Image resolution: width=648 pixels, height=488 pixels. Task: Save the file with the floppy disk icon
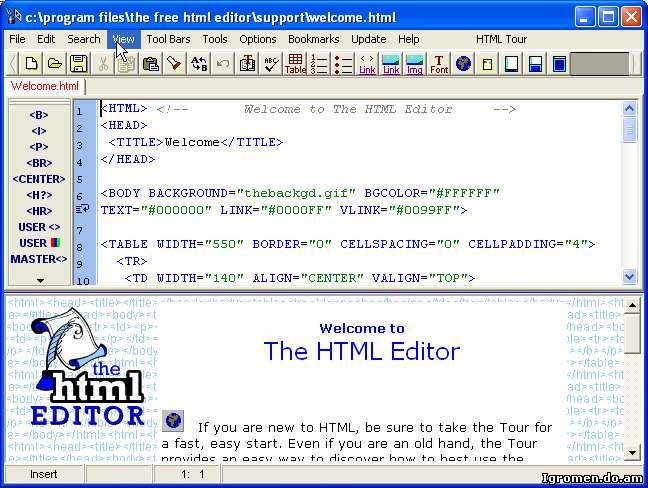(79, 64)
